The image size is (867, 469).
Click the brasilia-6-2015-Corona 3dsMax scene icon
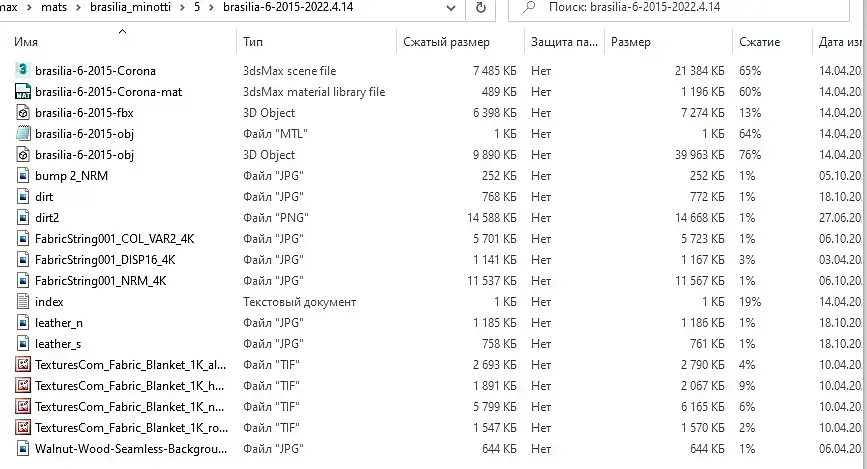coord(24,71)
